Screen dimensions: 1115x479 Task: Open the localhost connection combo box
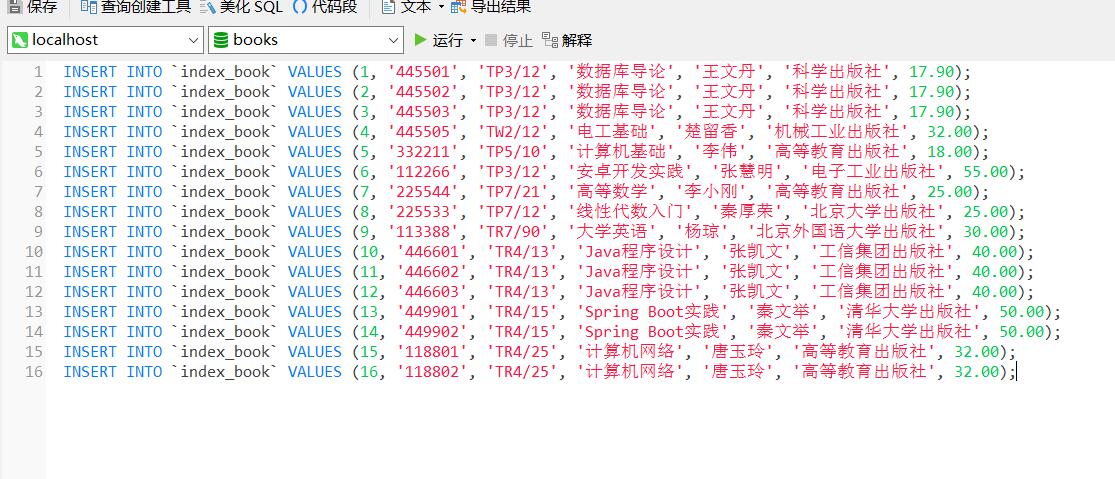pyautogui.click(x=105, y=40)
